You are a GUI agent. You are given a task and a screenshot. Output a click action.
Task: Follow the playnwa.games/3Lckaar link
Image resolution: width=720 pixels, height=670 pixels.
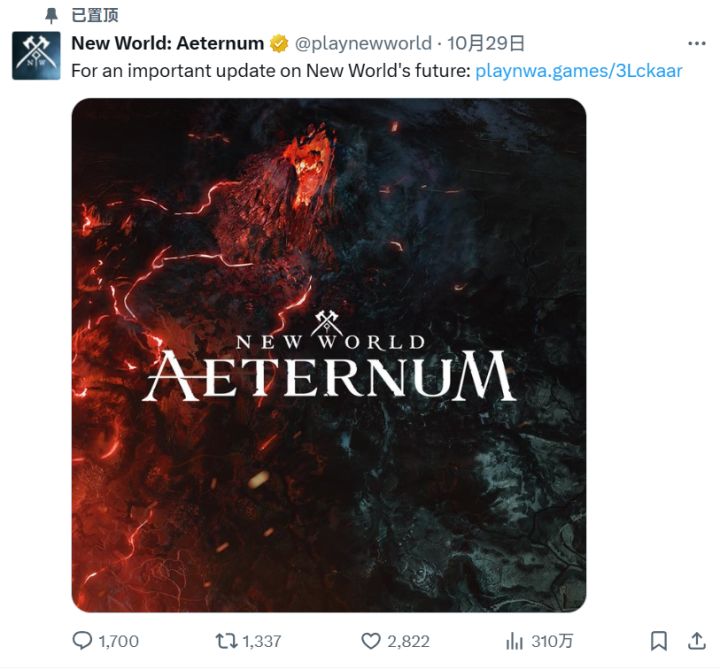coord(579,71)
